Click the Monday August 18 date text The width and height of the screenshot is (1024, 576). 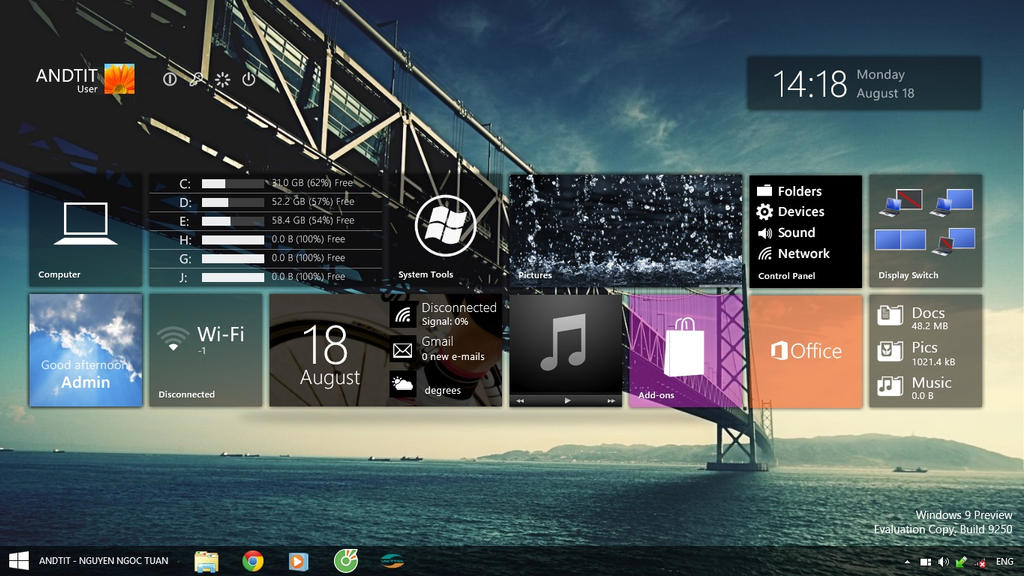(885, 84)
